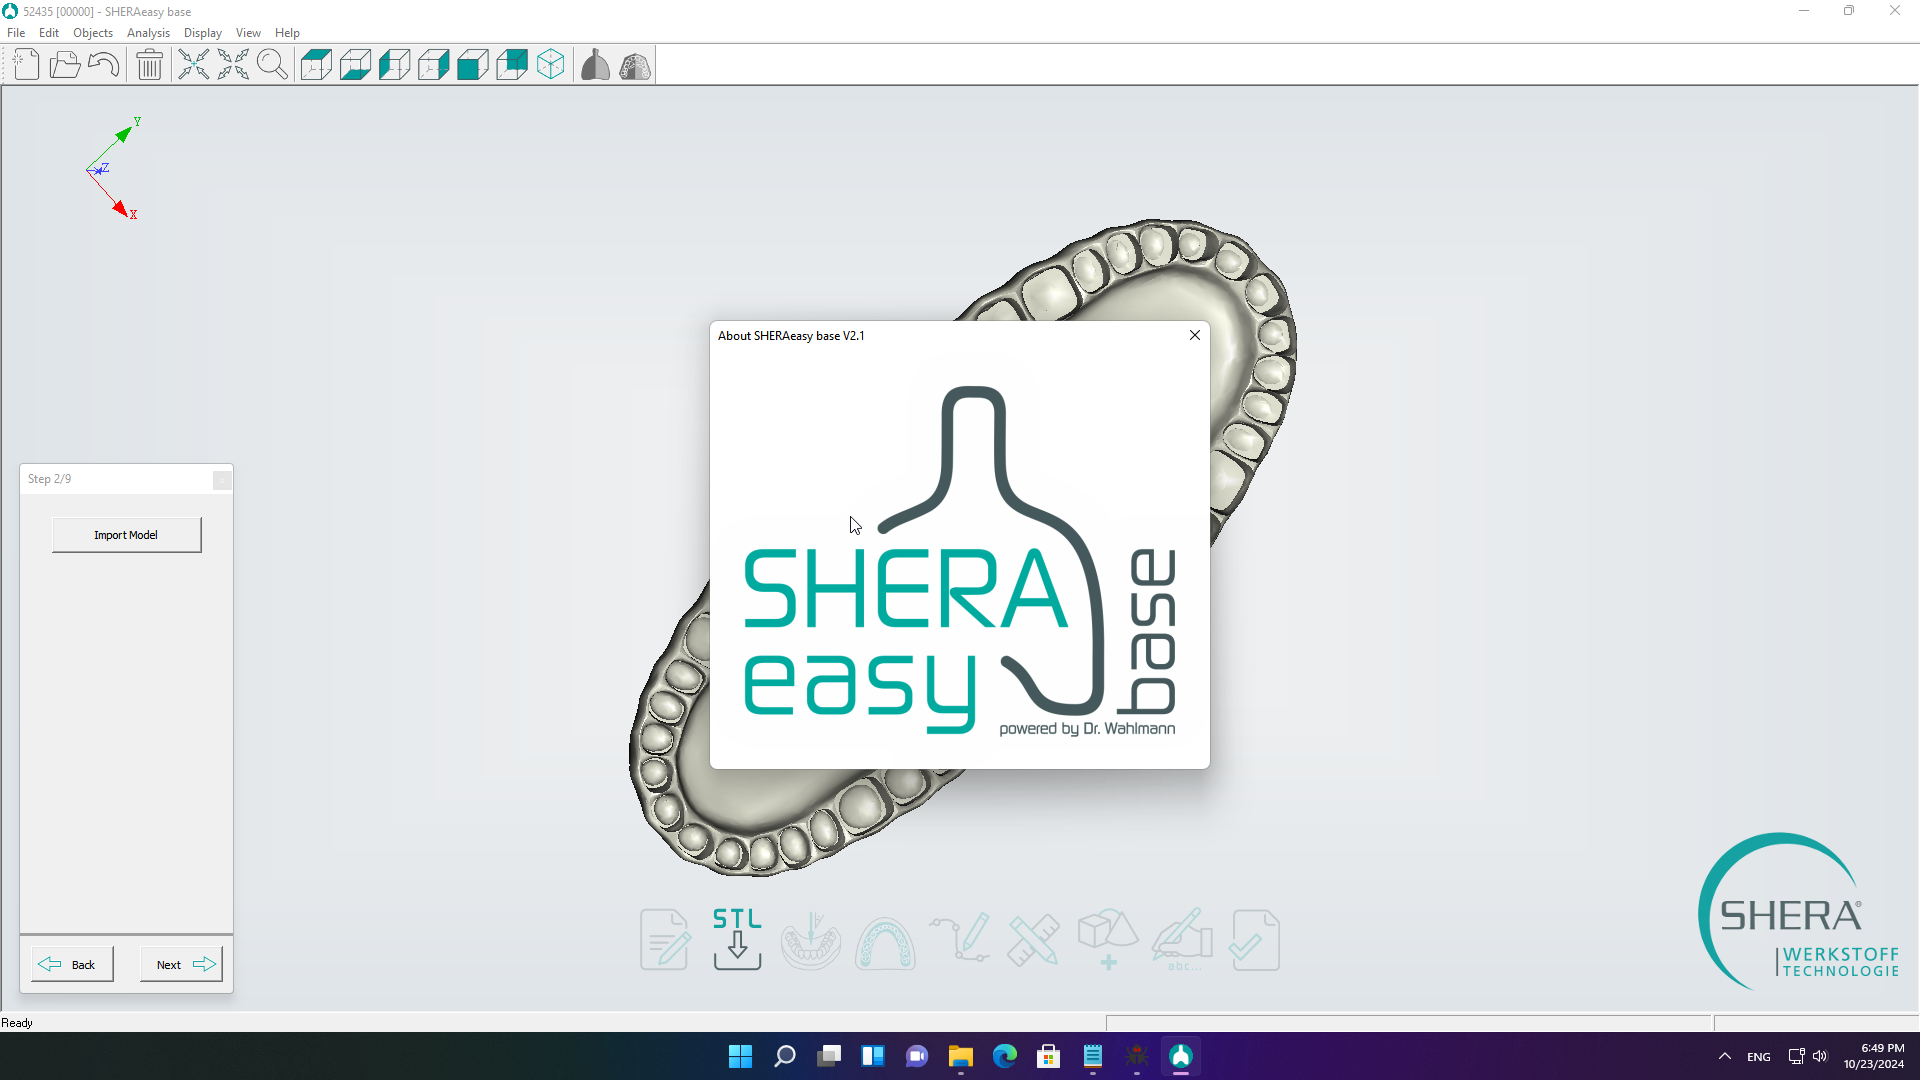Switch to the cube front-face view
The height and width of the screenshot is (1080, 1920).
pos(472,65)
